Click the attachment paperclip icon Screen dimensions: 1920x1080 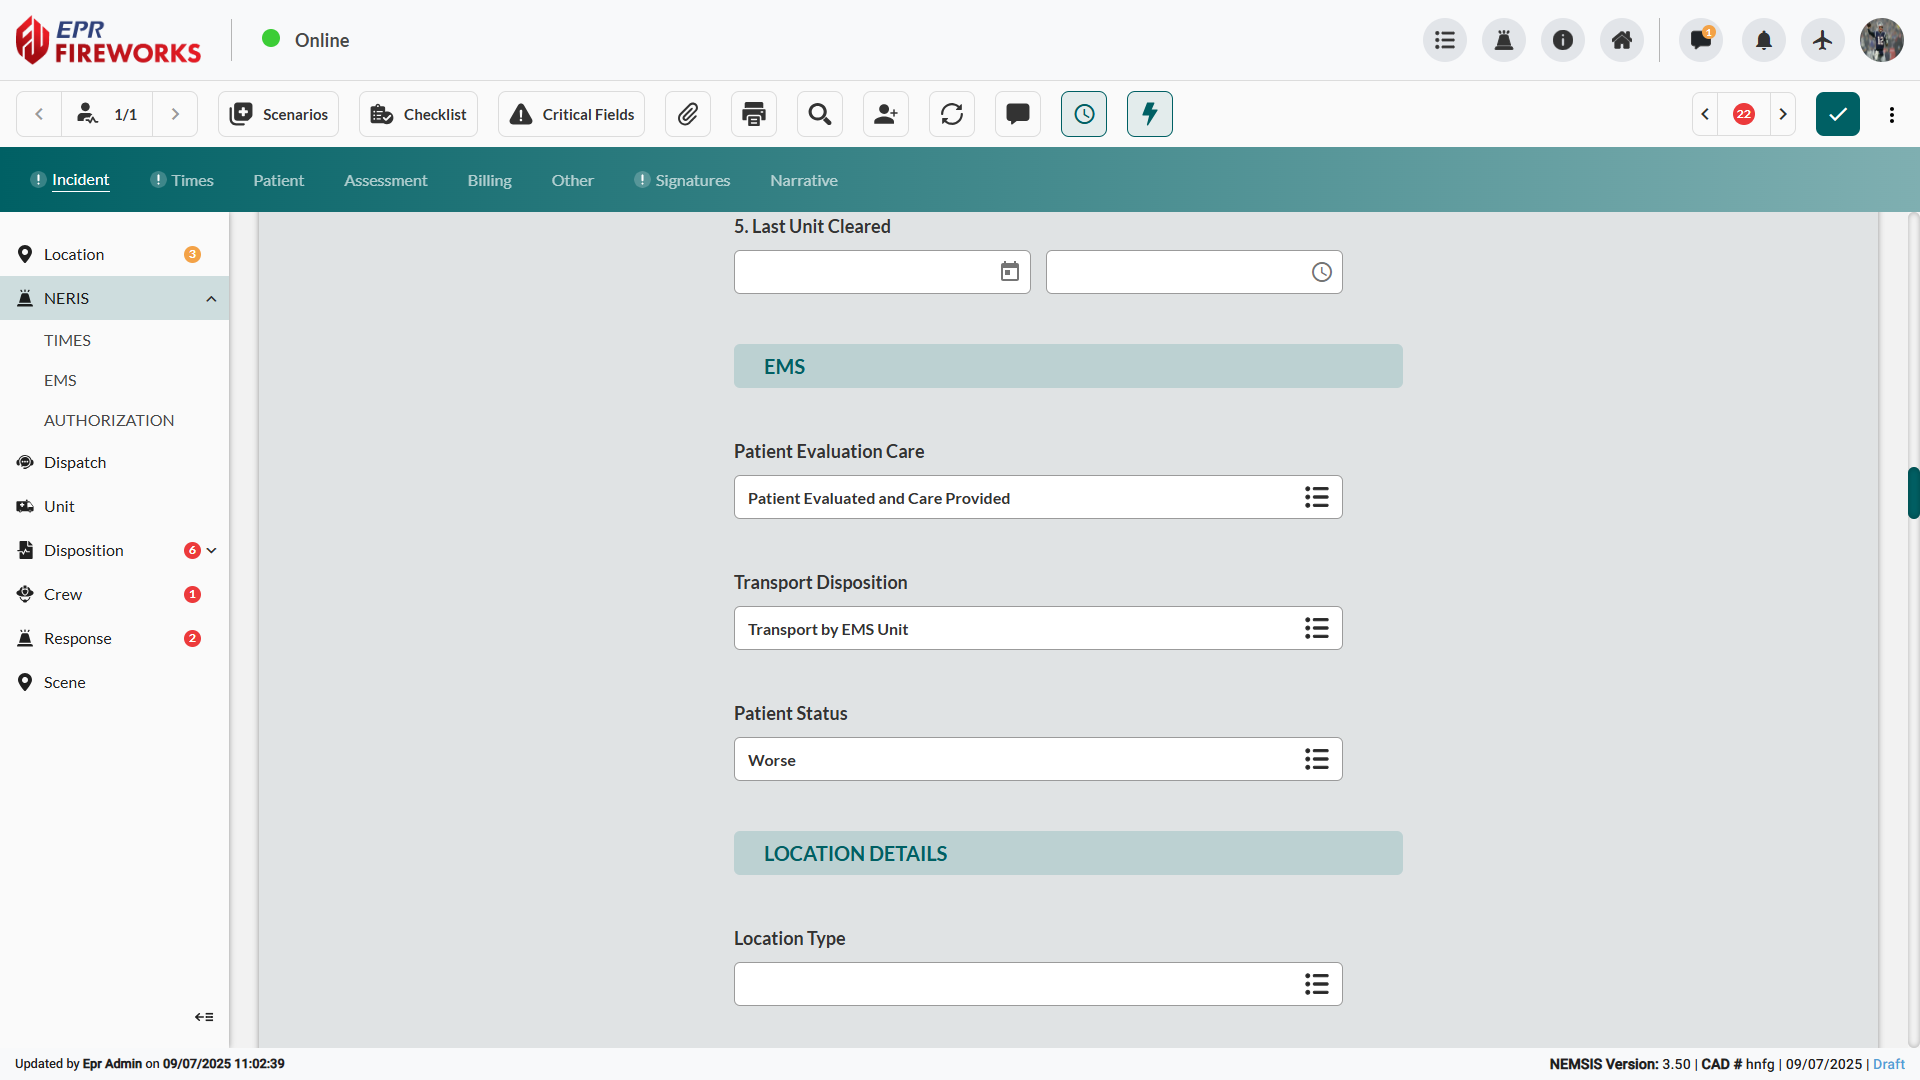[688, 114]
